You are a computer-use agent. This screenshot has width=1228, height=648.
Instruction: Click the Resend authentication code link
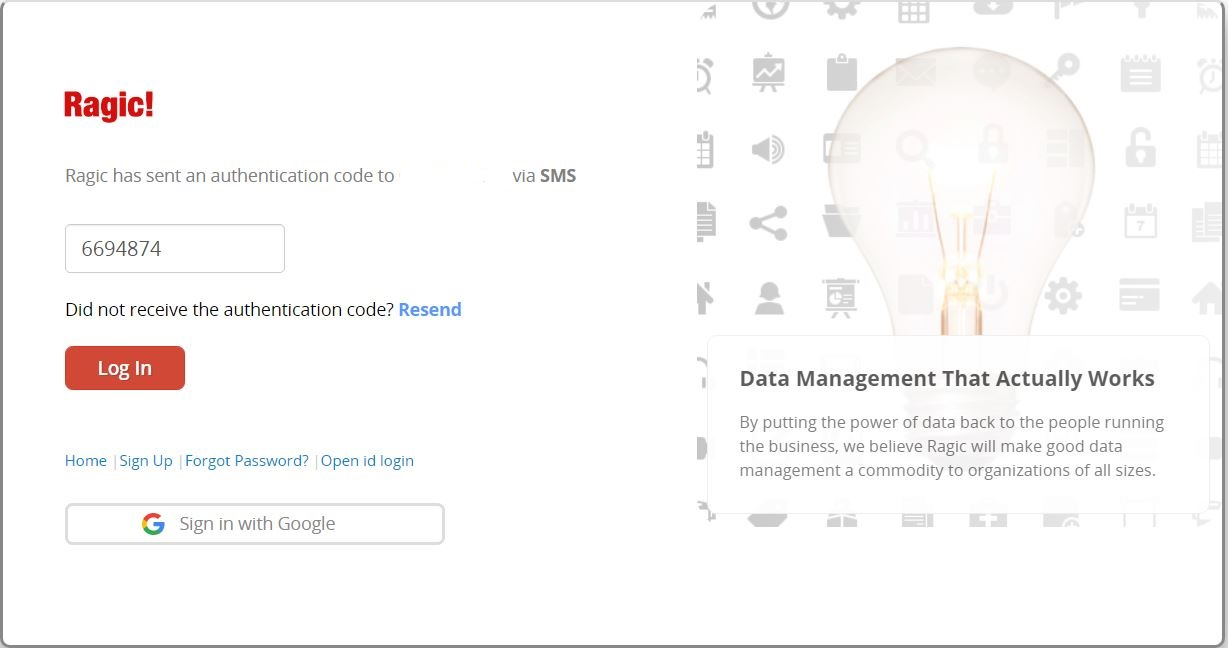point(430,310)
